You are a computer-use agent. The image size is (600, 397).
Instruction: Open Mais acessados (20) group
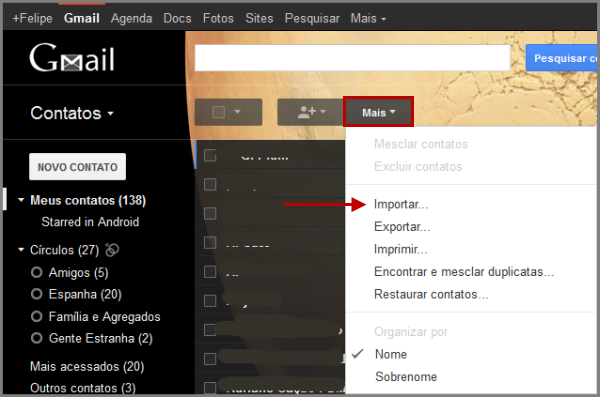point(87,366)
